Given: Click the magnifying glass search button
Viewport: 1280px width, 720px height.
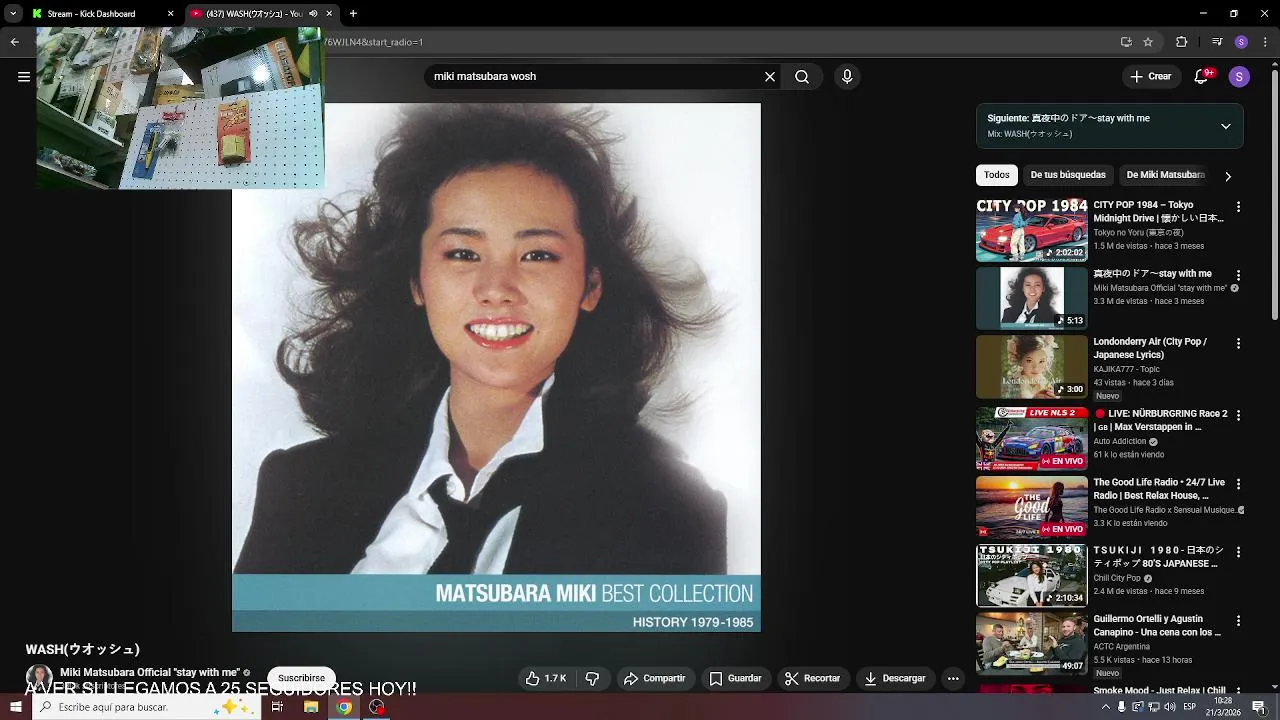Looking at the screenshot, I should (802, 77).
